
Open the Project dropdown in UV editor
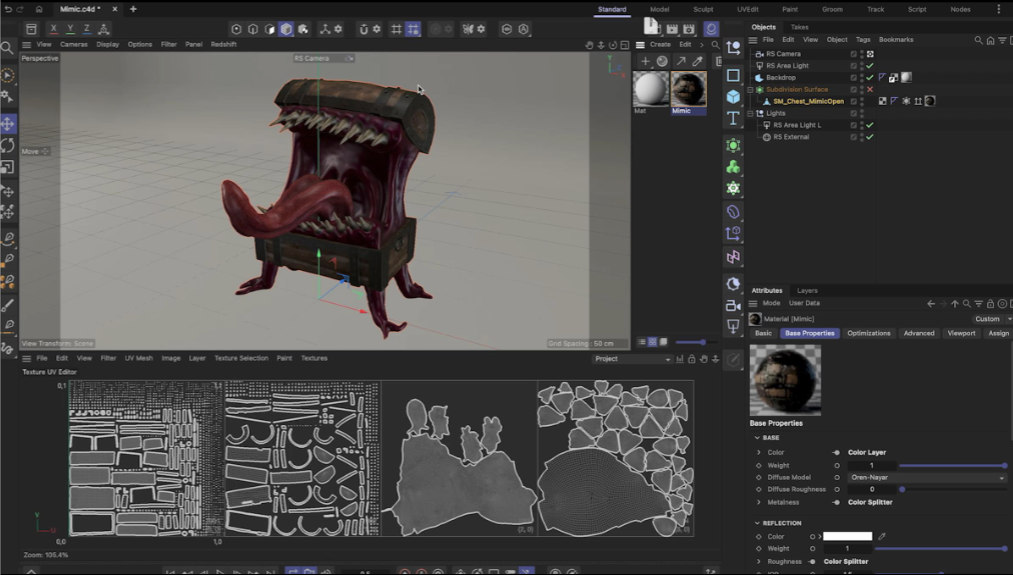632,359
